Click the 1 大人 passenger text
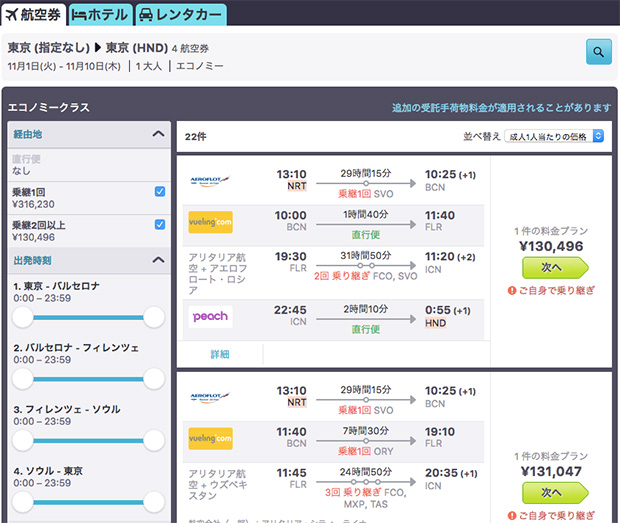The height and width of the screenshot is (523, 620). [x=149, y=66]
